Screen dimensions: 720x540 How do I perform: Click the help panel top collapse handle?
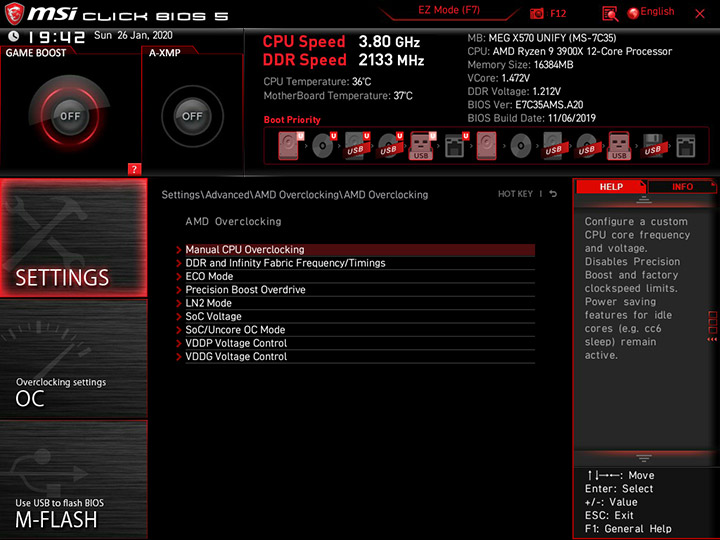[x=644, y=199]
